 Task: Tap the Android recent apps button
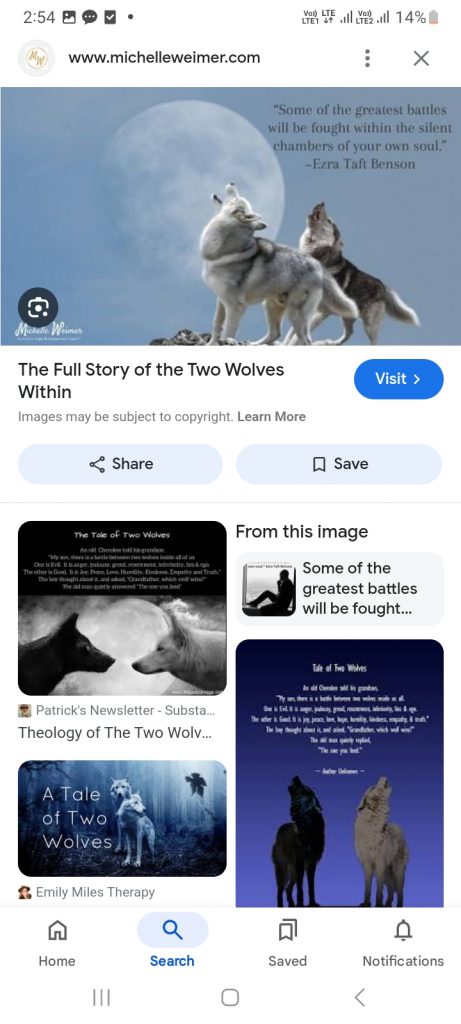click(x=101, y=997)
